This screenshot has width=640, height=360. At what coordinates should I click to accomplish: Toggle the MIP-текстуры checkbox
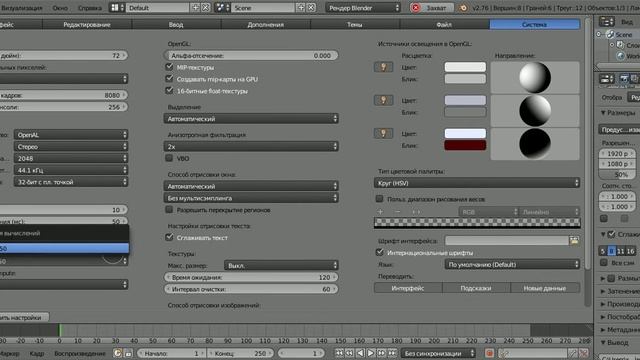pyautogui.click(x=169, y=67)
